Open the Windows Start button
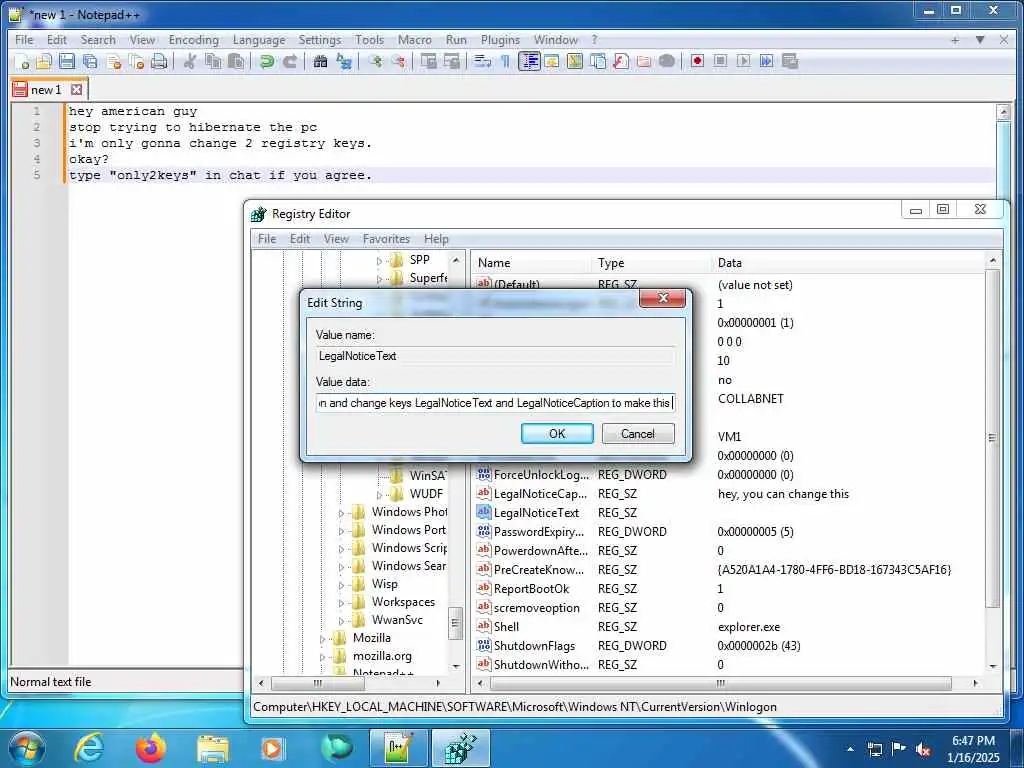This screenshot has height=768, width=1024. coord(25,746)
